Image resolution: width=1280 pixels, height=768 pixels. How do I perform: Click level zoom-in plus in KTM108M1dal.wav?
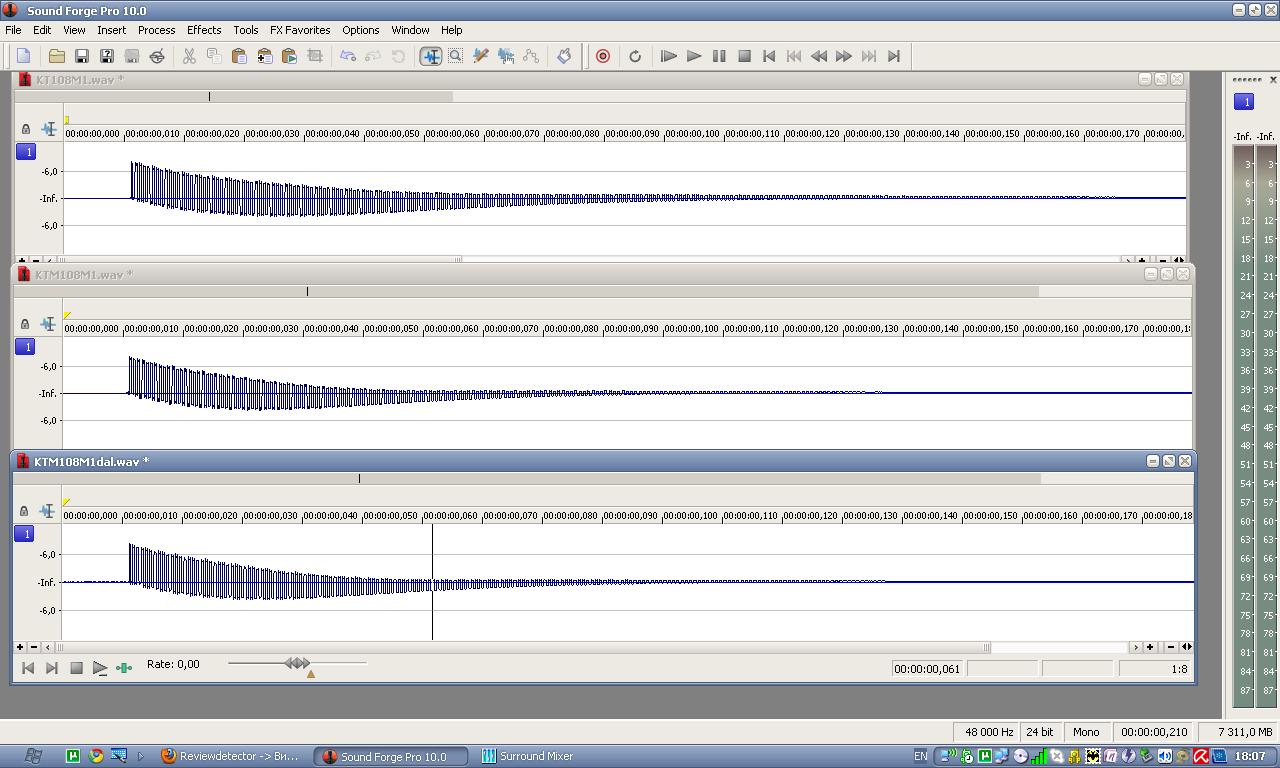coord(19,647)
